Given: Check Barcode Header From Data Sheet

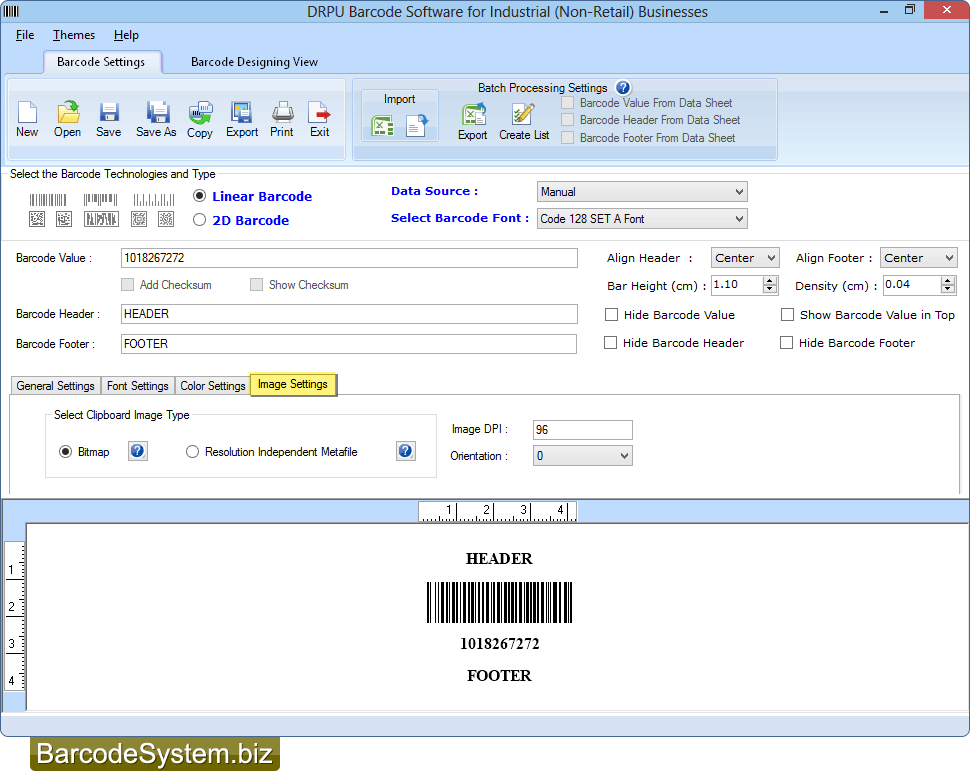Looking at the screenshot, I should click(x=567, y=120).
